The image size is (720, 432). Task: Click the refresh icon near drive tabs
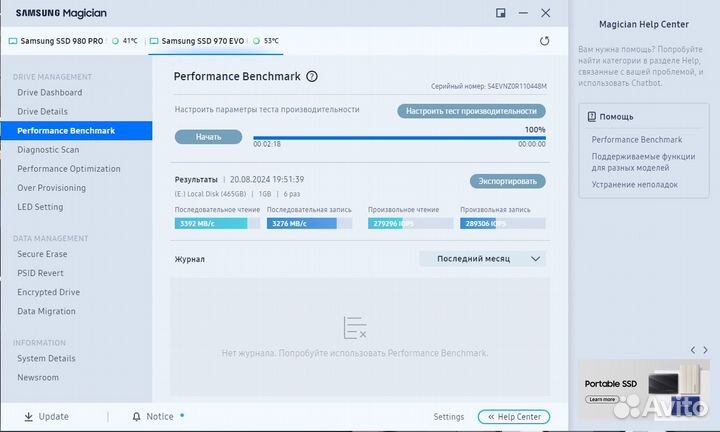544,41
